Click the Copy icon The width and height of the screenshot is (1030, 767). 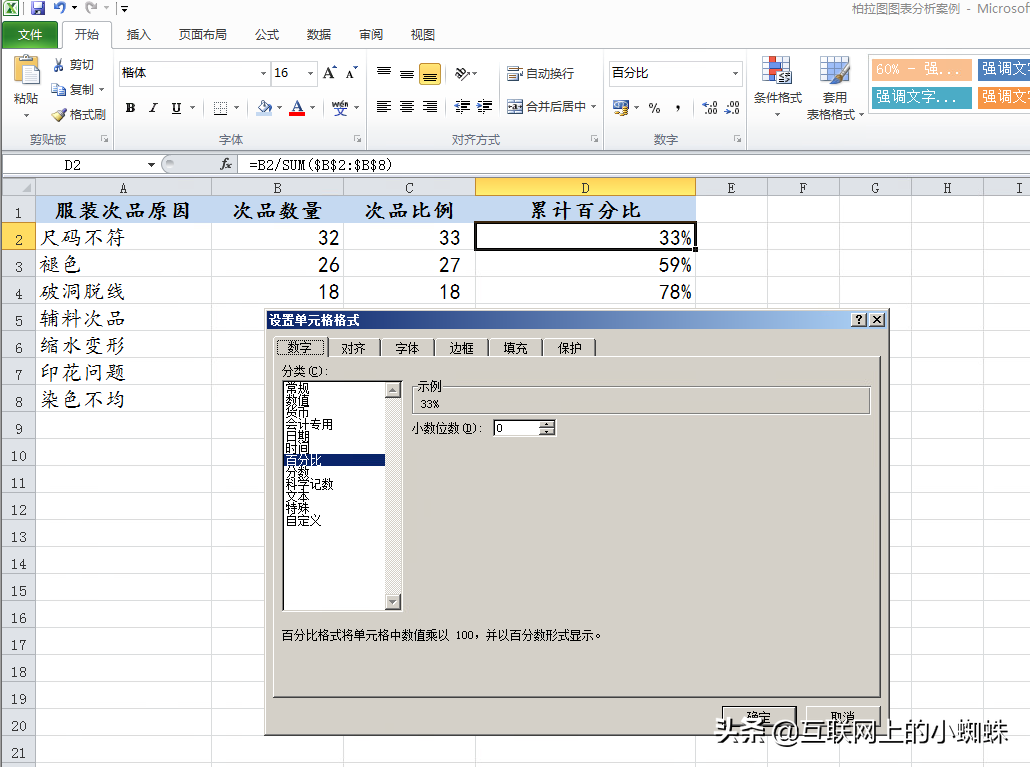tap(59, 89)
